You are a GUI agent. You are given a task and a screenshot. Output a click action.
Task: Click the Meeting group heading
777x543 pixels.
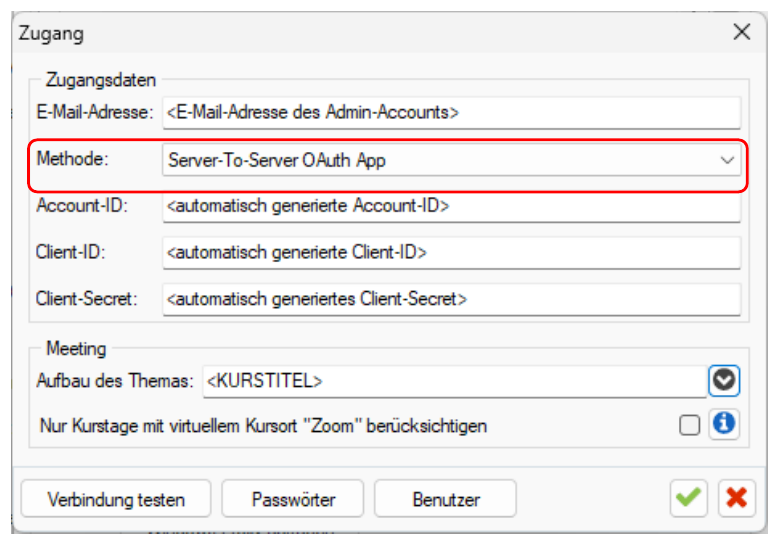(x=76, y=348)
